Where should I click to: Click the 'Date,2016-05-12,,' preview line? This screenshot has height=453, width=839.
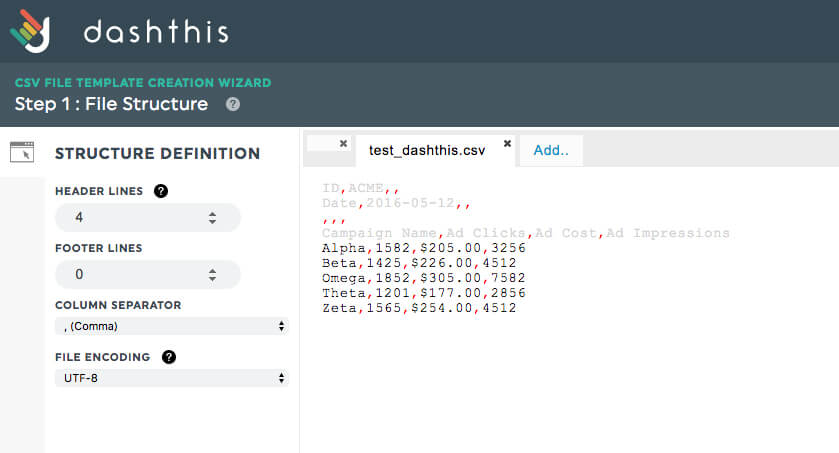pyautogui.click(x=396, y=203)
